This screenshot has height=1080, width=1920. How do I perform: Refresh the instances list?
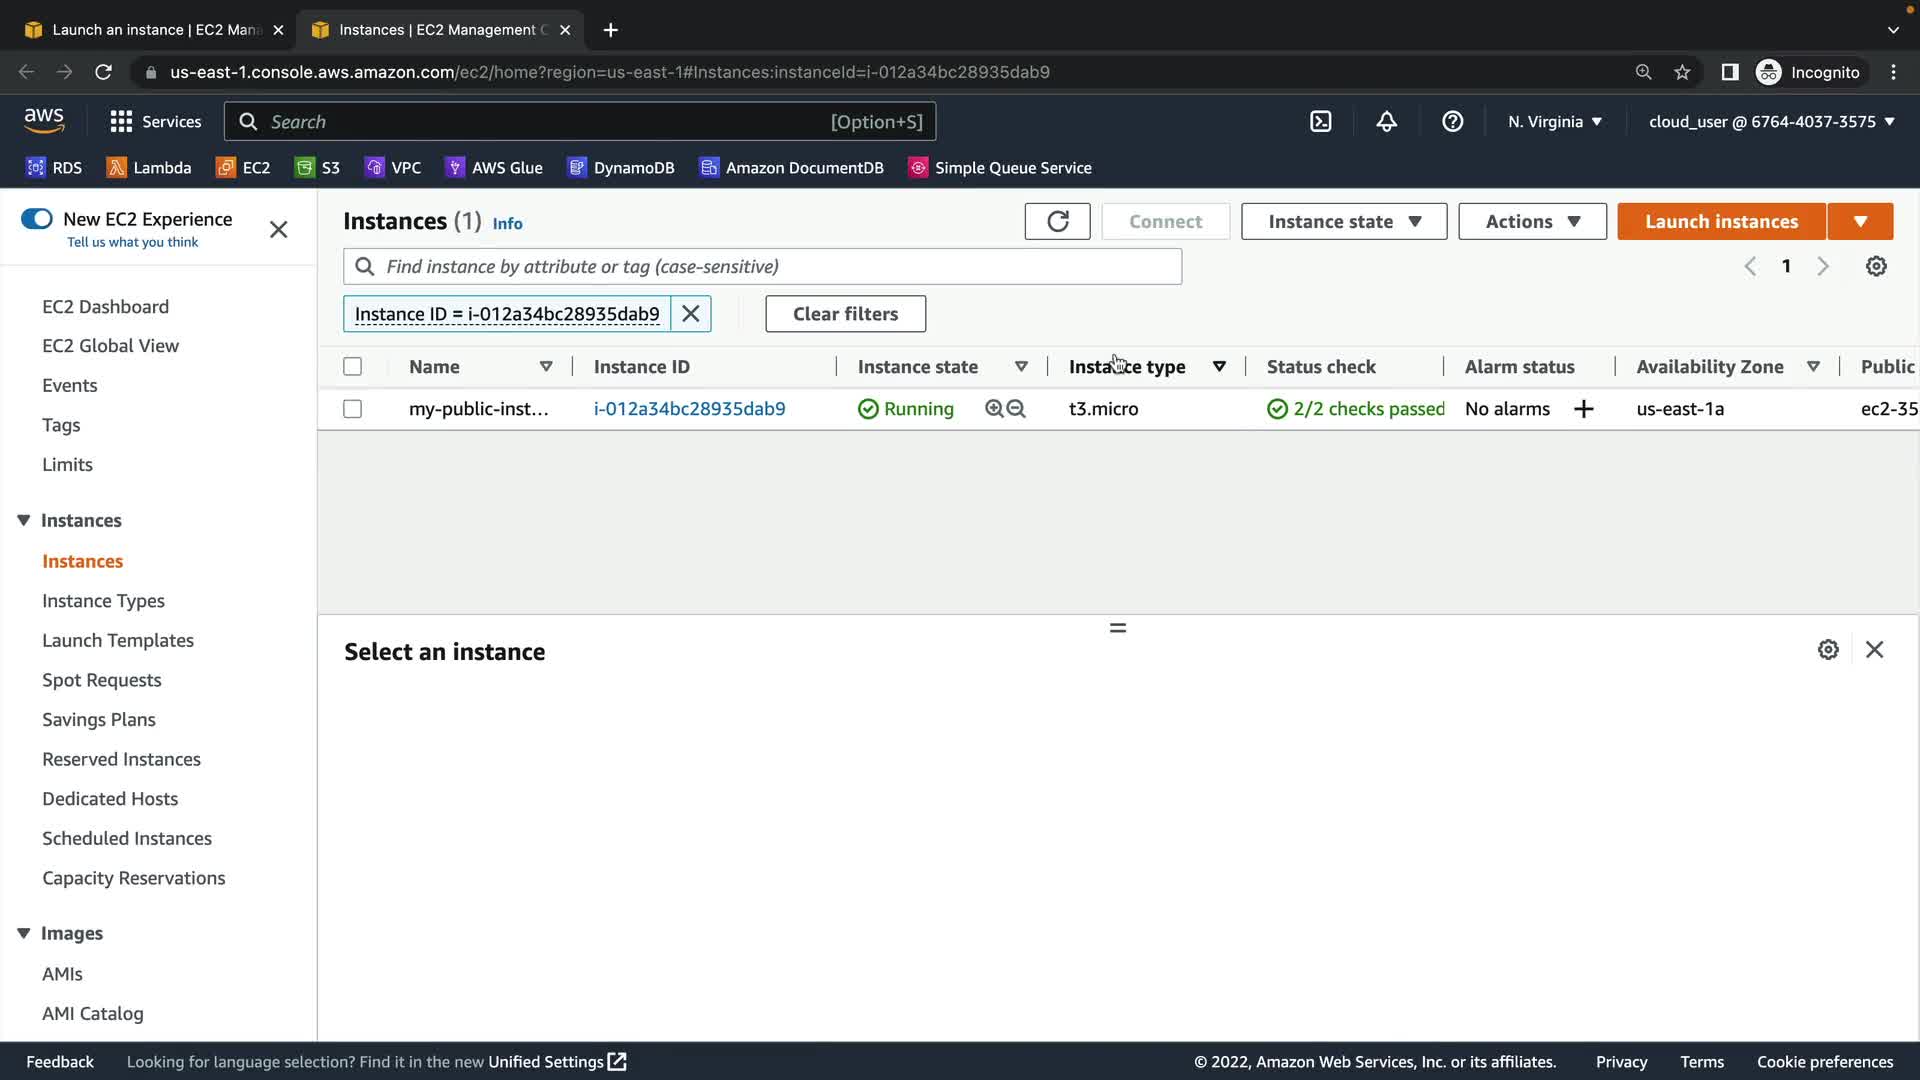(x=1057, y=221)
